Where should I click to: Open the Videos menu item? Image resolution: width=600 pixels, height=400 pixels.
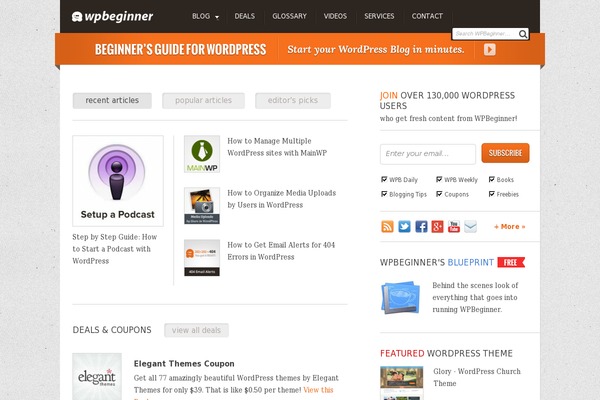335,16
